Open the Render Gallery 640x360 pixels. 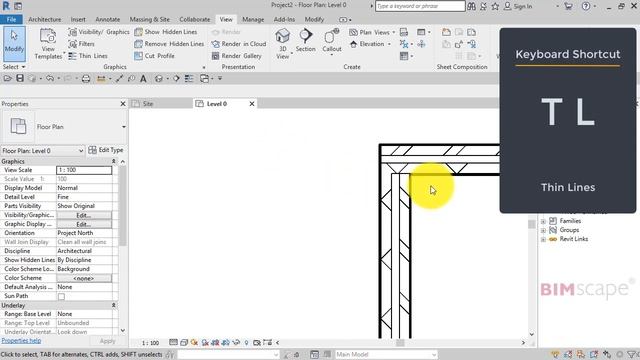pos(236,56)
